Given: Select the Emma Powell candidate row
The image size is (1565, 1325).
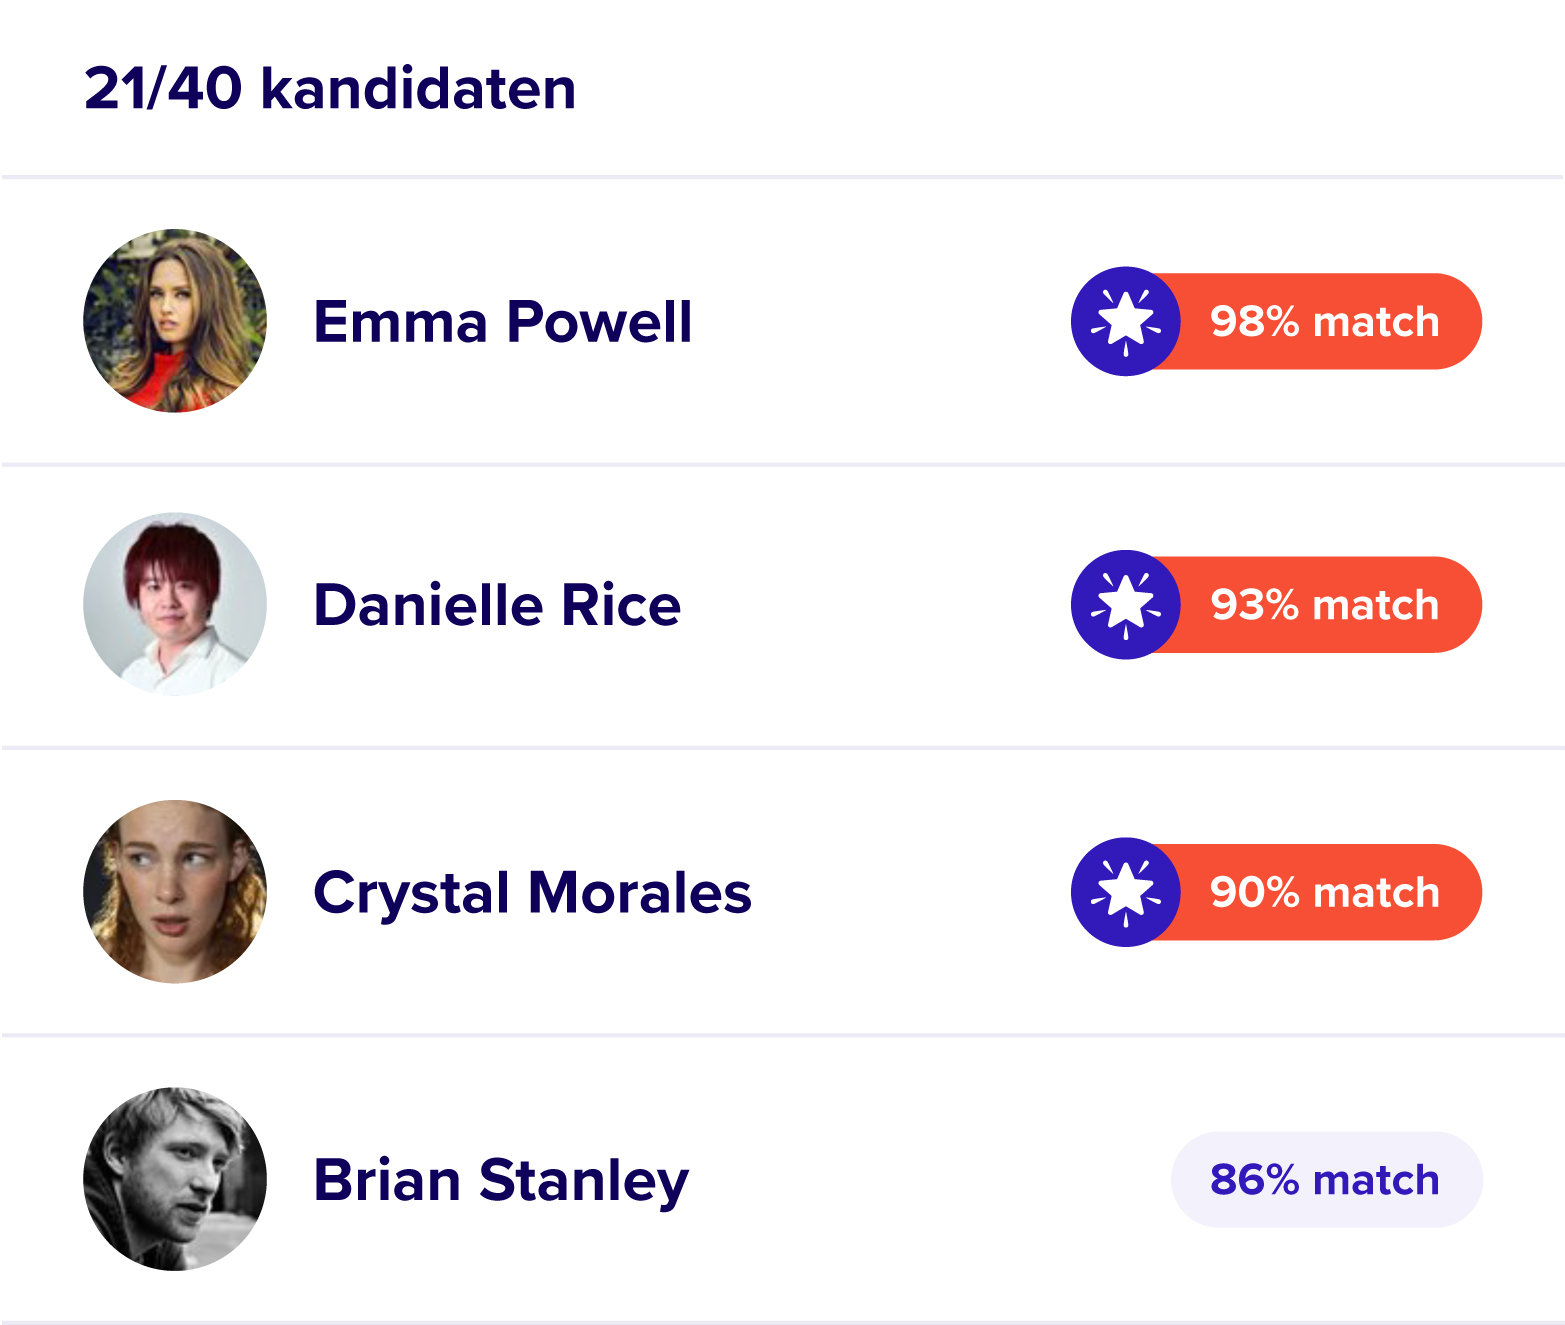Looking at the screenshot, I should click(x=782, y=321).
